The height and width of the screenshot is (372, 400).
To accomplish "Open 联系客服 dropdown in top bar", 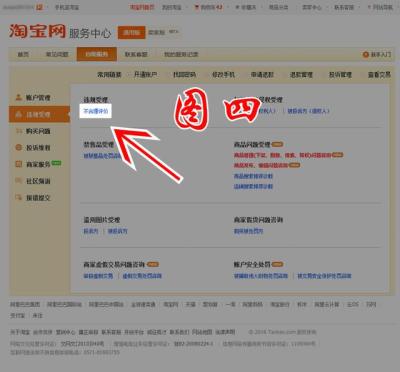I will 344,7.
